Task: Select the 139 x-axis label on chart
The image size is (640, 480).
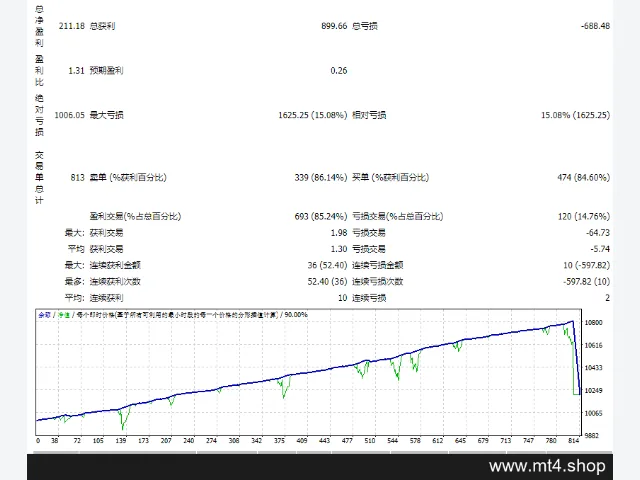Action: [x=121, y=440]
